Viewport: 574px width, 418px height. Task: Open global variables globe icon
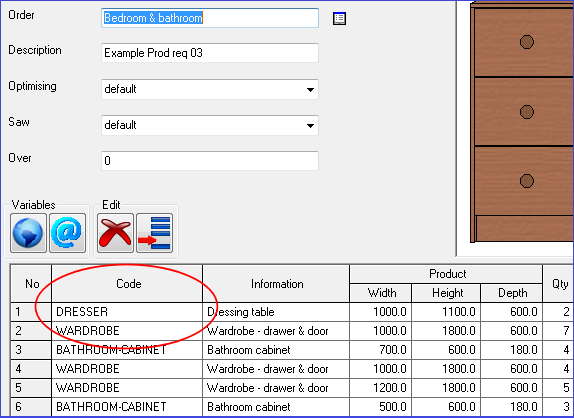click(x=28, y=233)
